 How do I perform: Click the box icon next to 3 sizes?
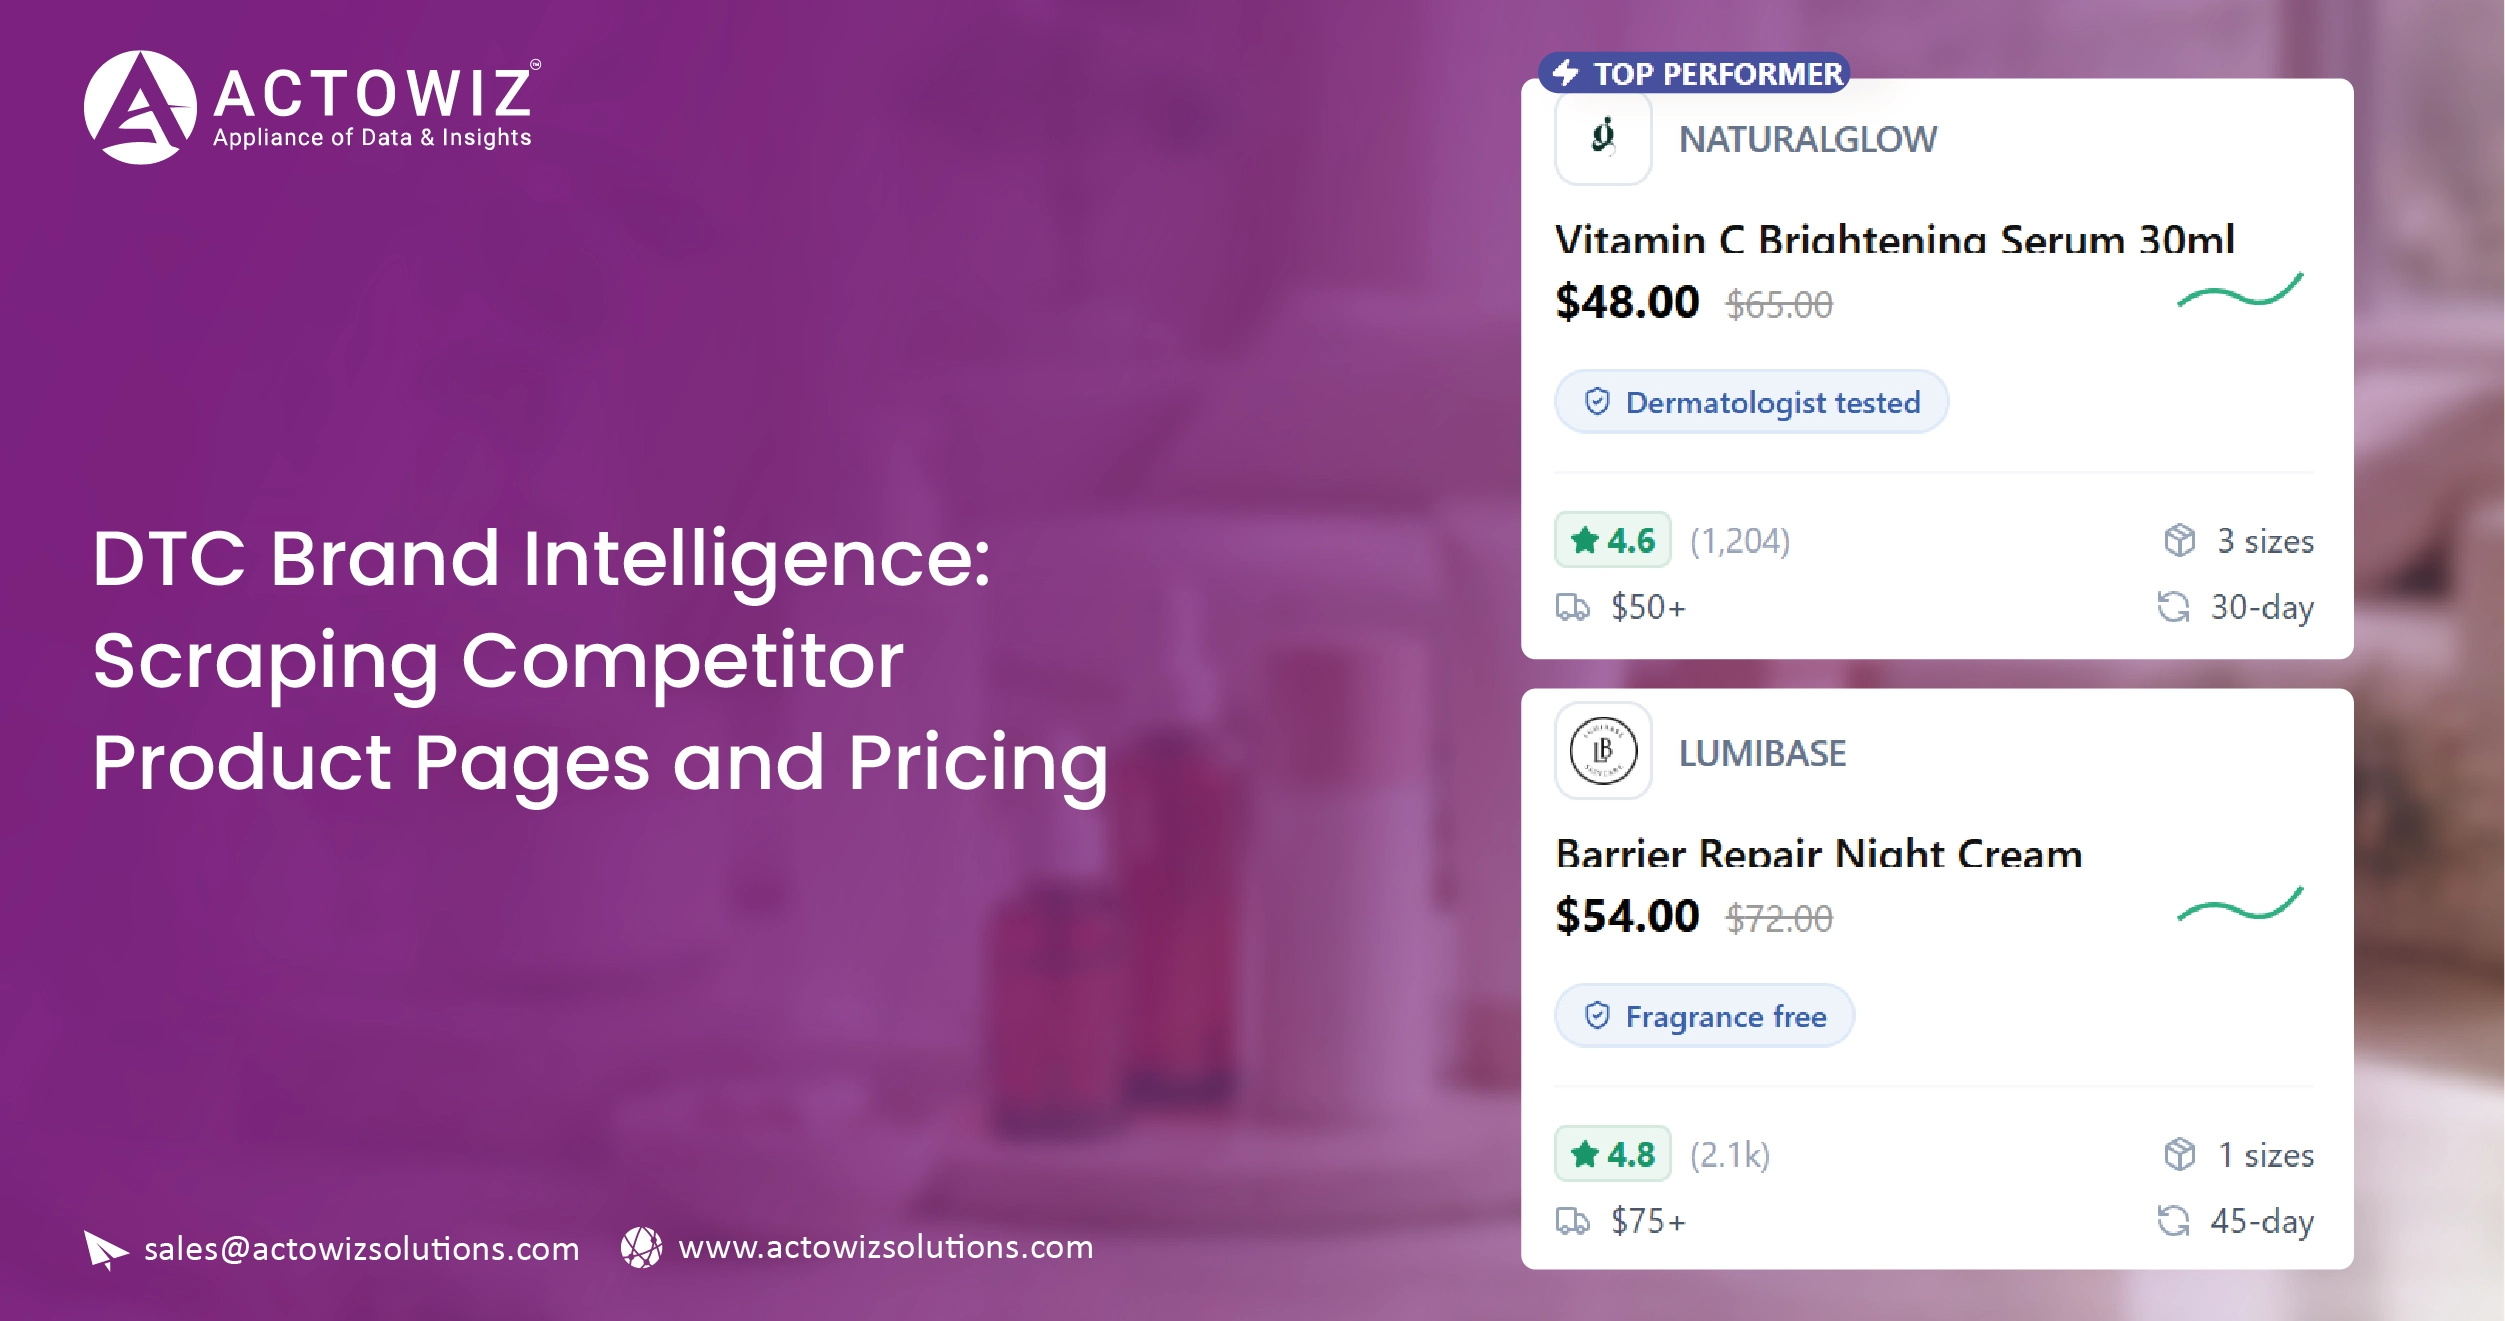pos(2179,541)
